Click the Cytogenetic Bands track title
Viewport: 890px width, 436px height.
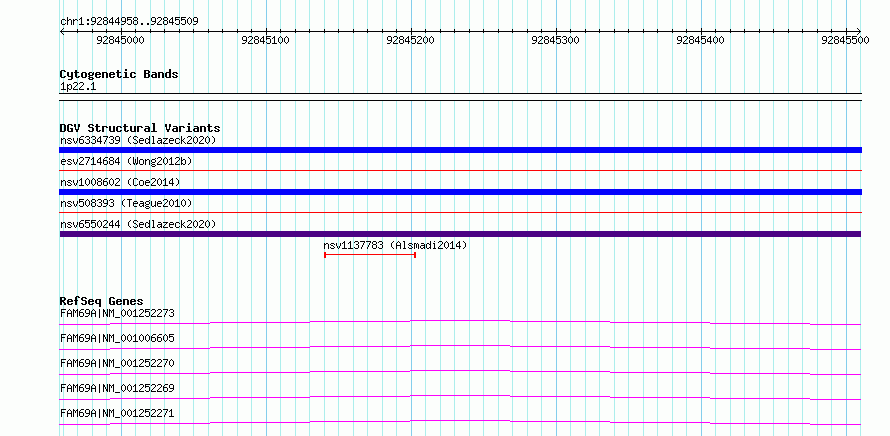click(119, 74)
